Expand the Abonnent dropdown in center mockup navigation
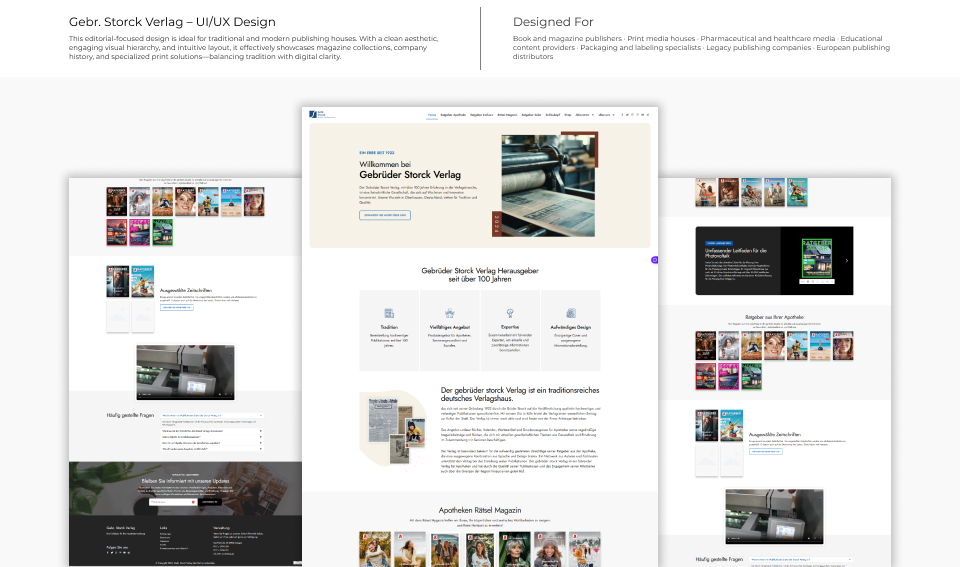 tap(584, 115)
